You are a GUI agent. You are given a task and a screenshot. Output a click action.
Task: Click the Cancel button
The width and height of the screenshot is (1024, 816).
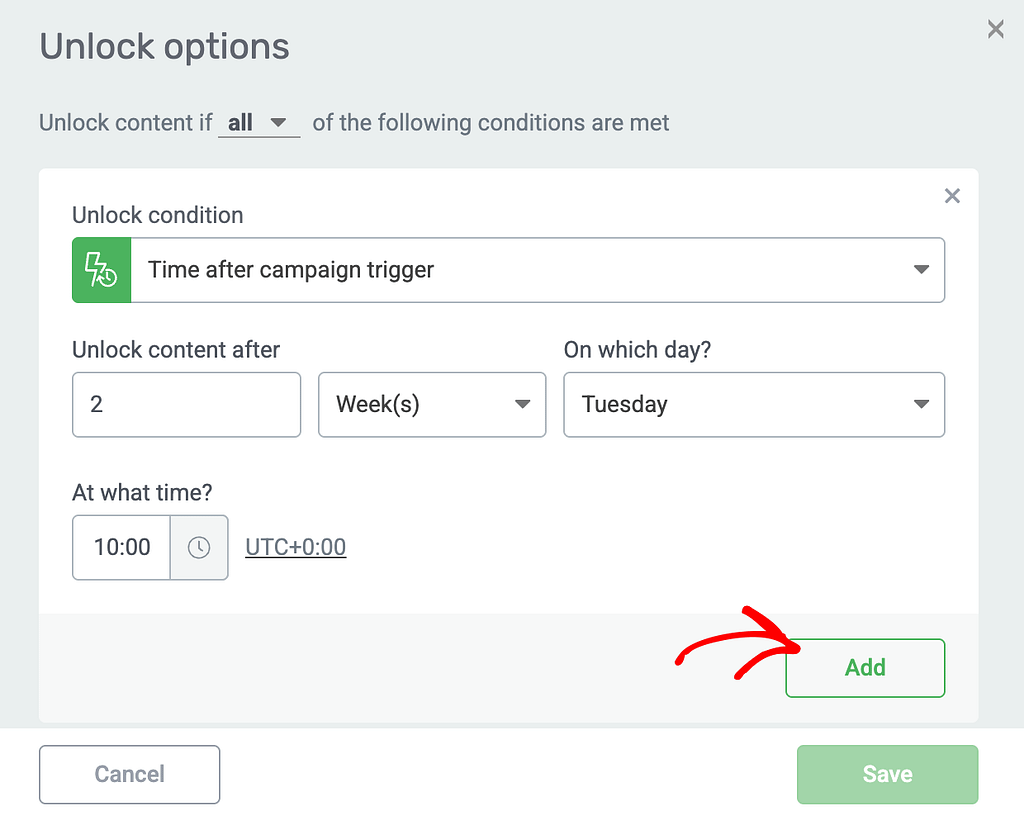click(129, 774)
